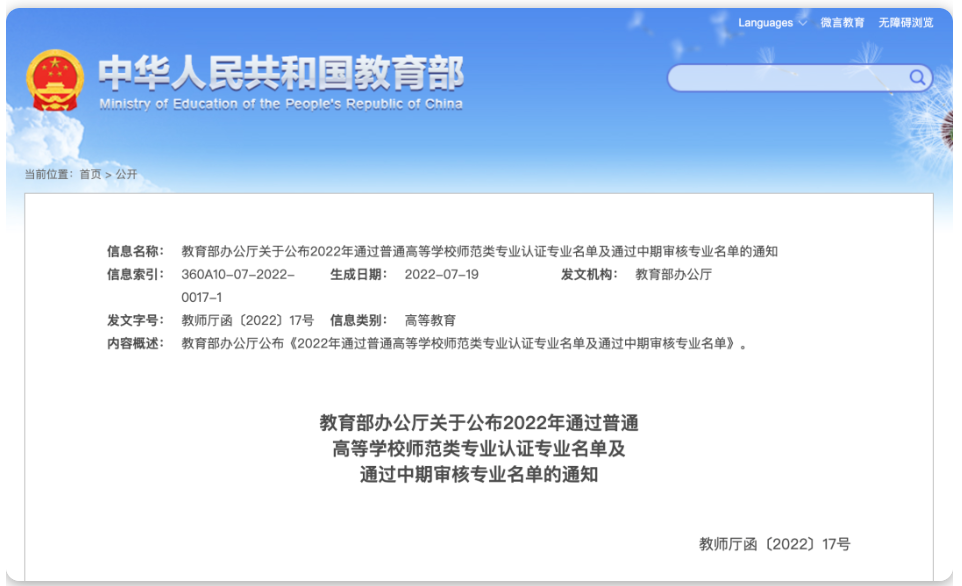Click the 生成日期 label

tap(358, 274)
